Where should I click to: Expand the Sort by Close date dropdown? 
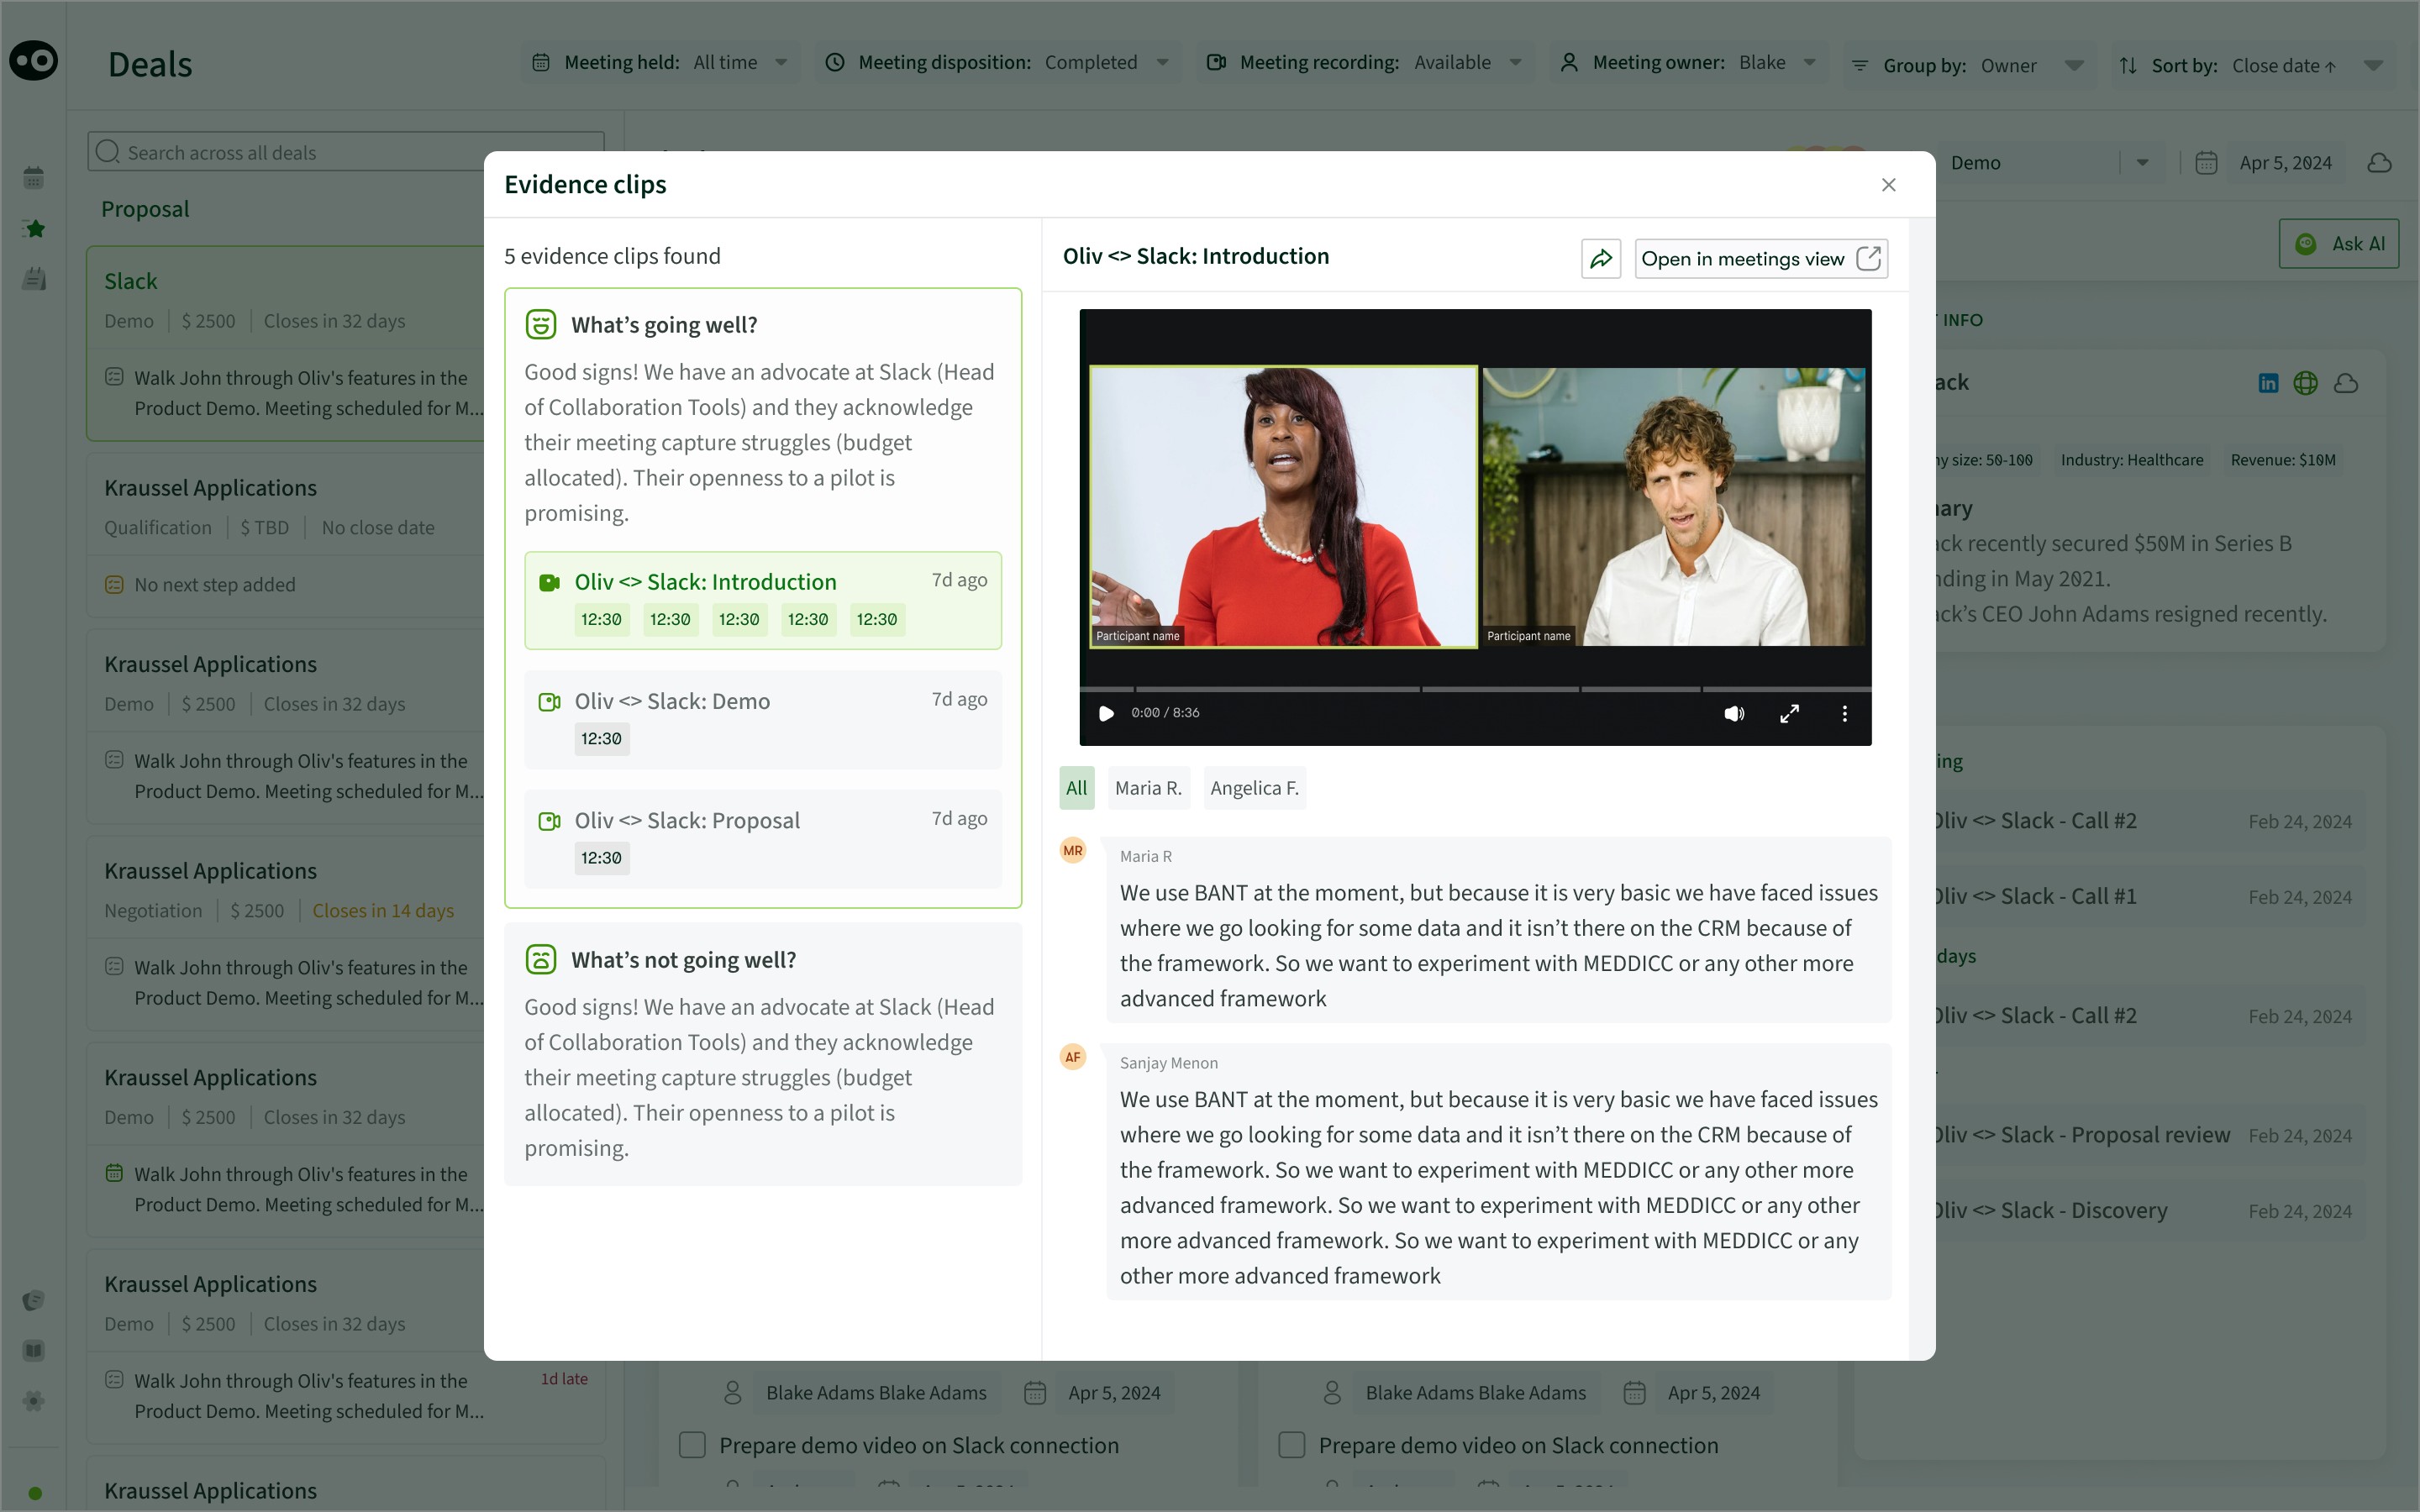pos(2373,66)
